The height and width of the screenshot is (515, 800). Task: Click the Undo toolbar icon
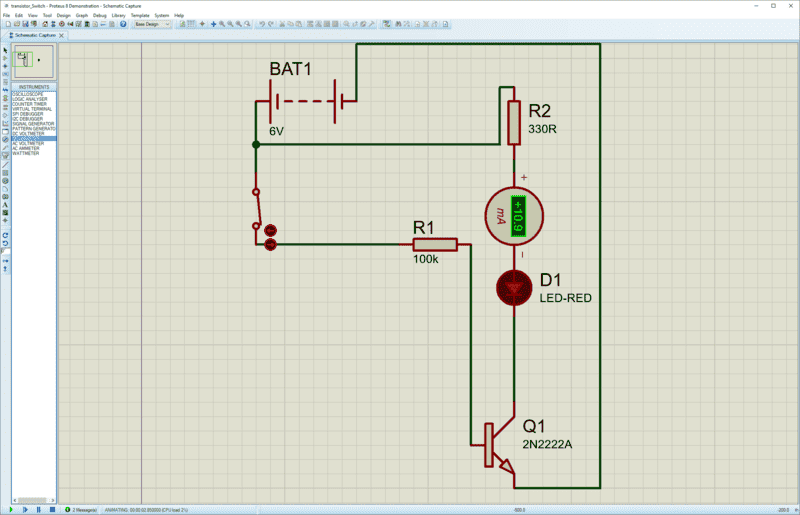262,24
